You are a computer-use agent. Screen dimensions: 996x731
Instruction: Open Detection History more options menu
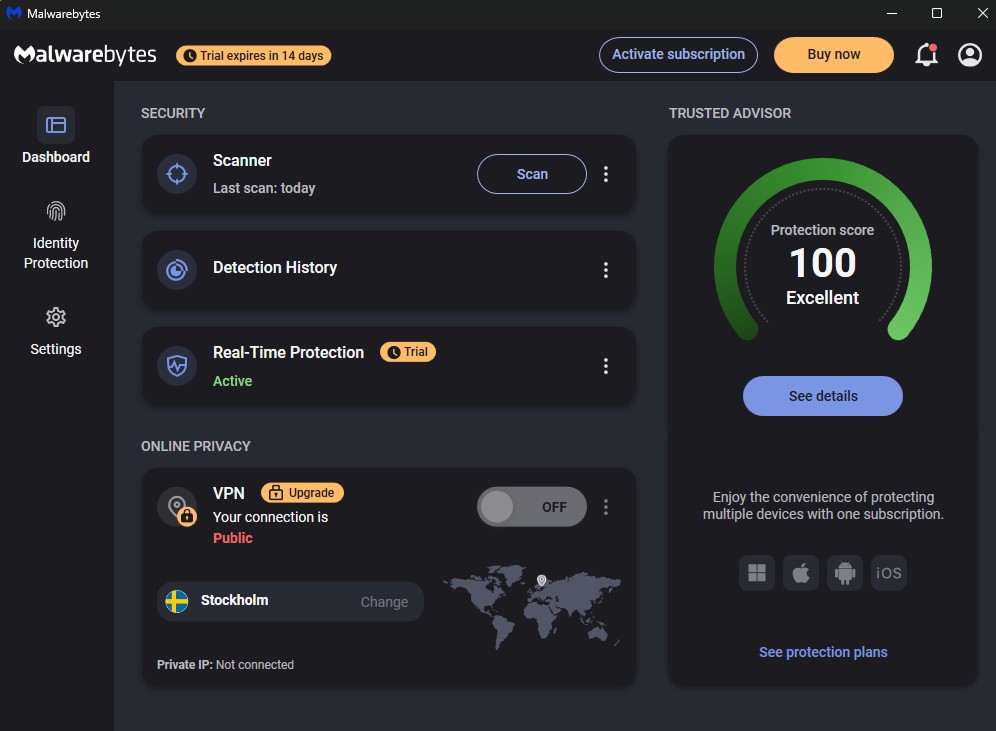tap(606, 270)
